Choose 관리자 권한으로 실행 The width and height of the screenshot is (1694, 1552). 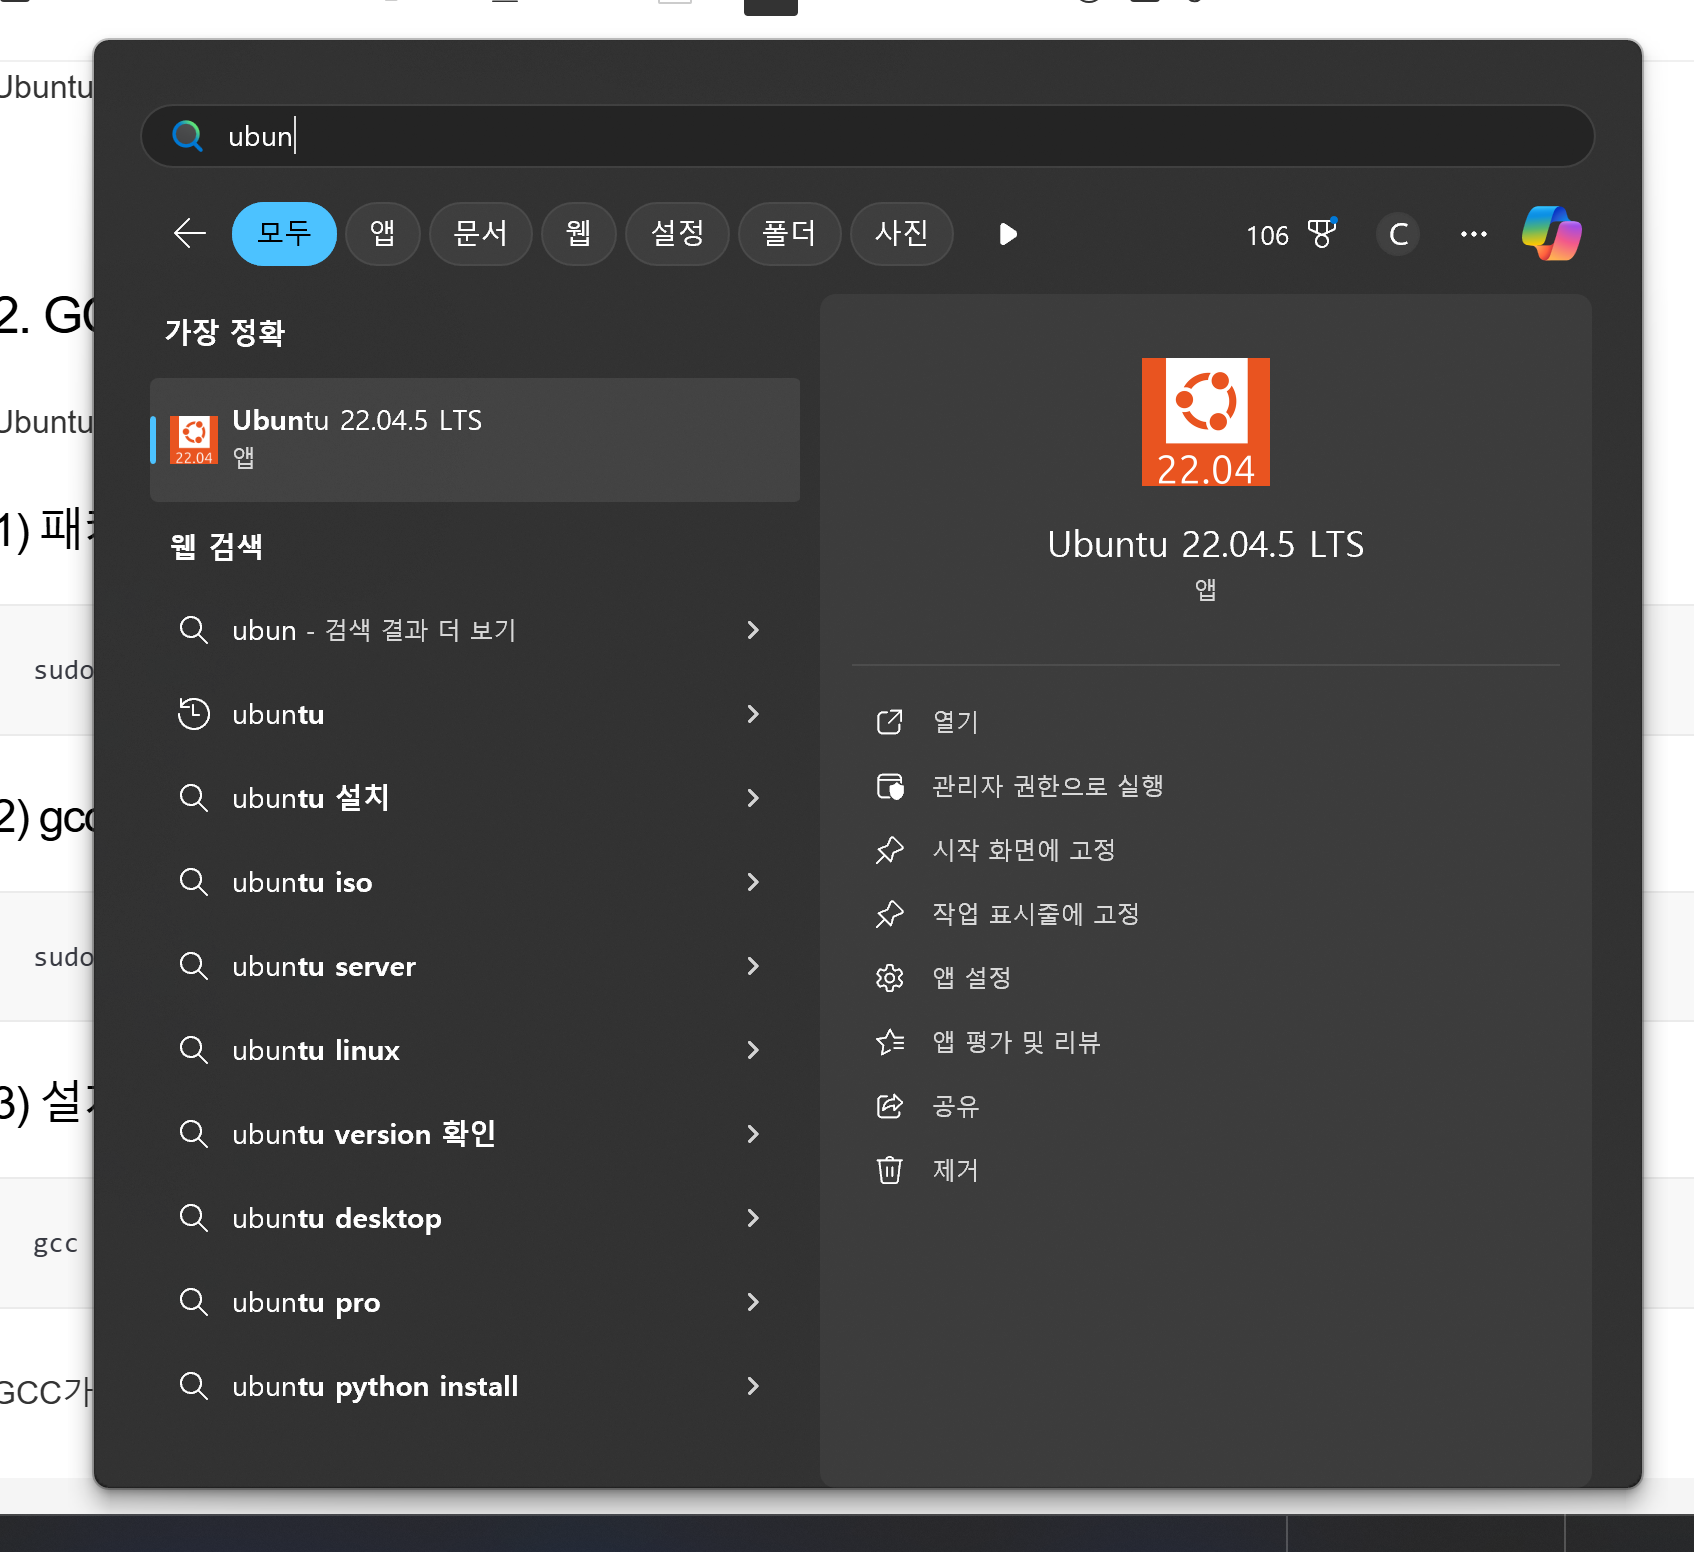pos(1048,786)
